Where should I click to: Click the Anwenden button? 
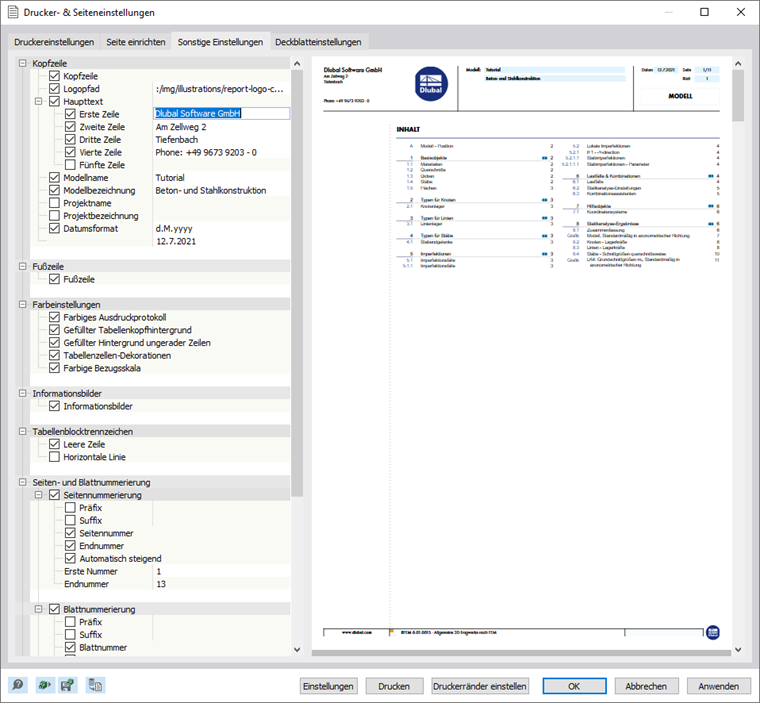[718, 686]
